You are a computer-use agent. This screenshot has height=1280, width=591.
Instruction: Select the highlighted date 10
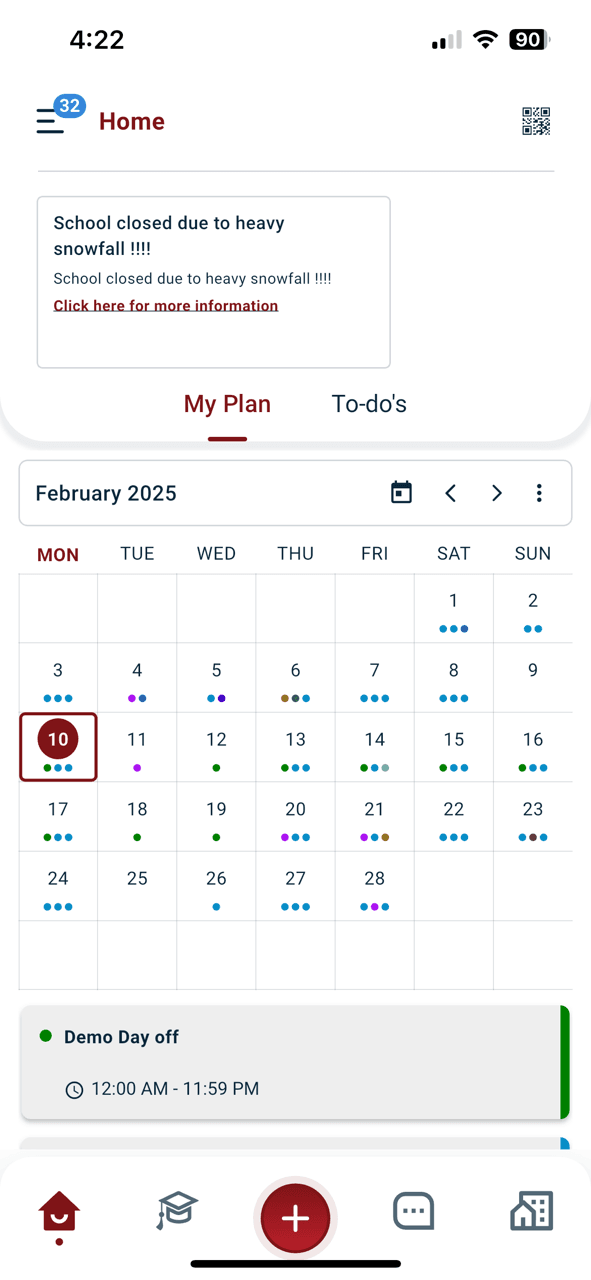tap(58, 747)
